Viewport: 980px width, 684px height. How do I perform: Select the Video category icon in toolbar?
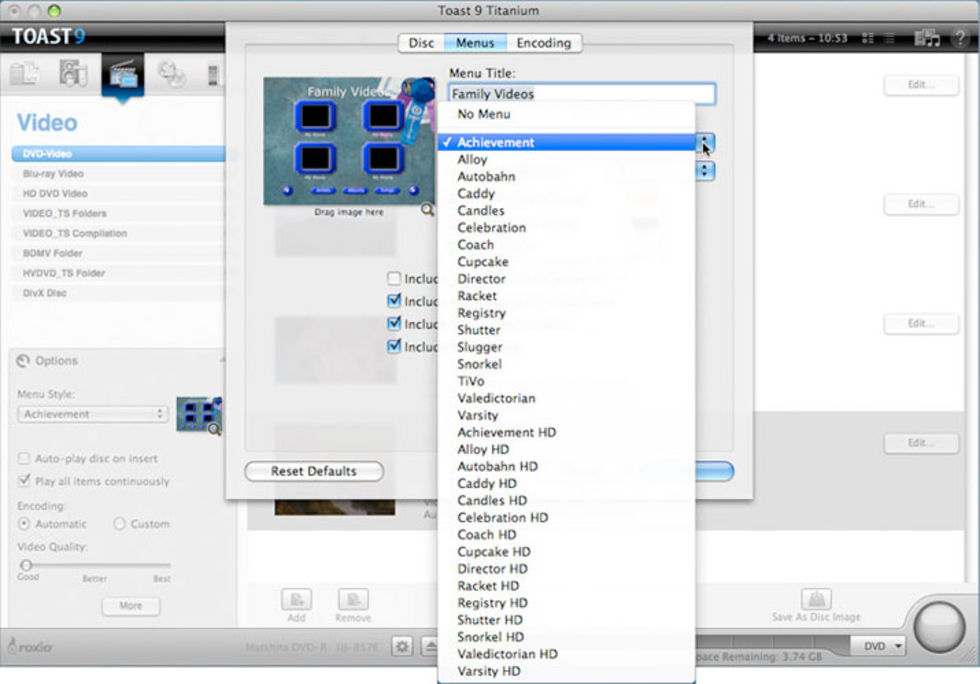(x=123, y=75)
